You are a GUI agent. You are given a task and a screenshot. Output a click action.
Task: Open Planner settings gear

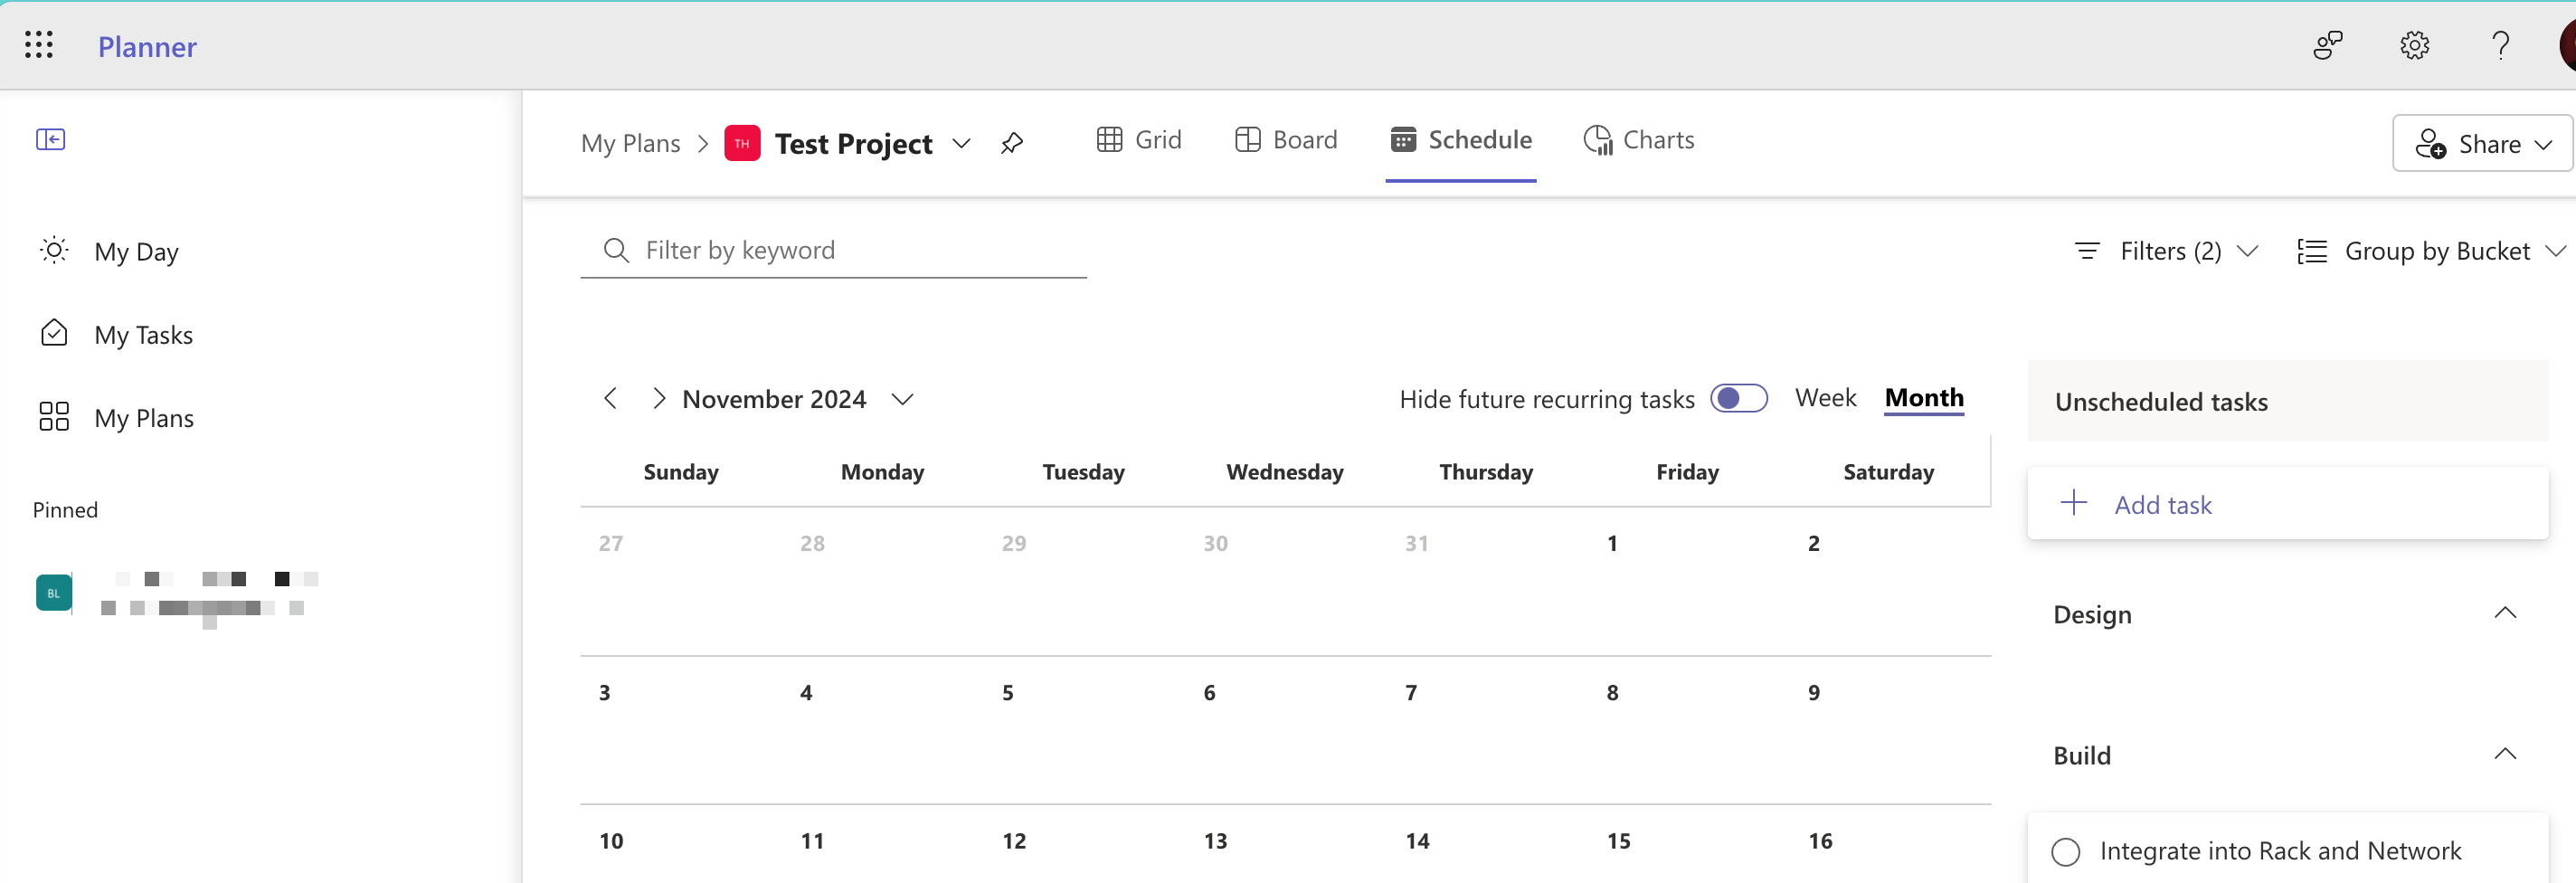(2414, 45)
